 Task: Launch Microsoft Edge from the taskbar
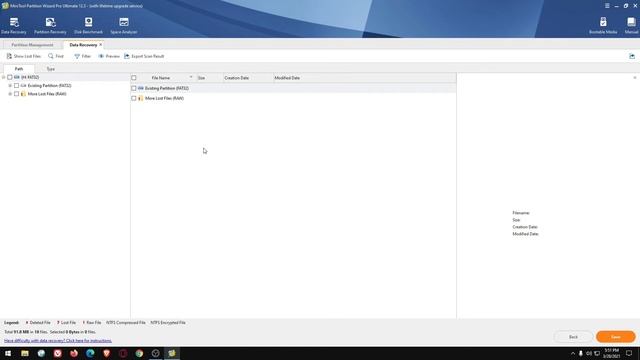pyautogui.click(x=90, y=353)
